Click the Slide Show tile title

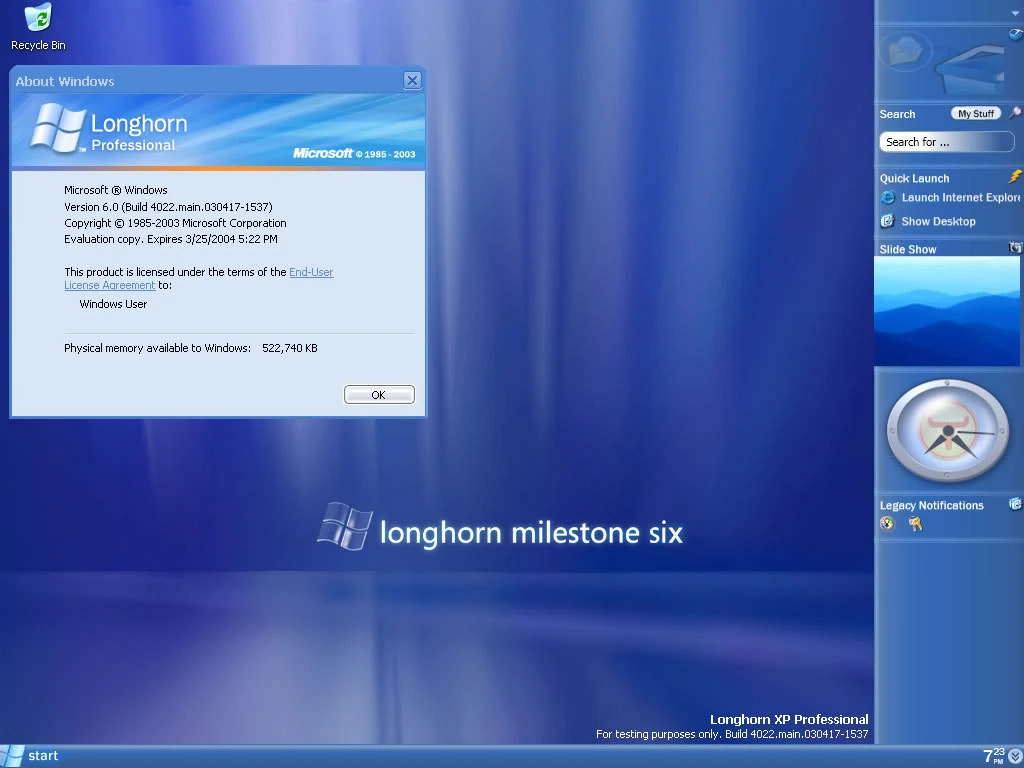[908, 249]
